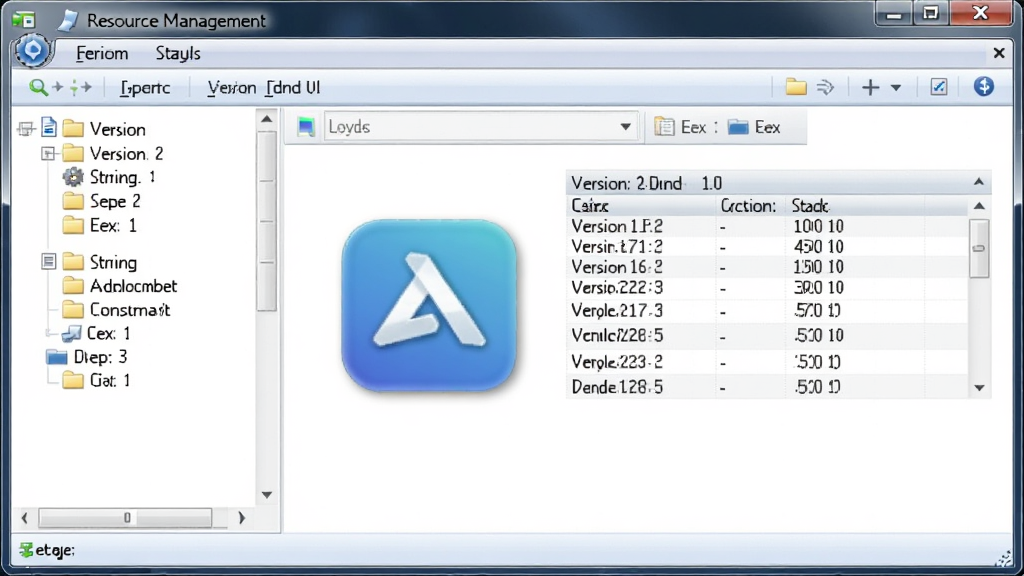This screenshot has height=576, width=1024.
Task: Select the Version 1.F.2 table row
Action: point(767,227)
